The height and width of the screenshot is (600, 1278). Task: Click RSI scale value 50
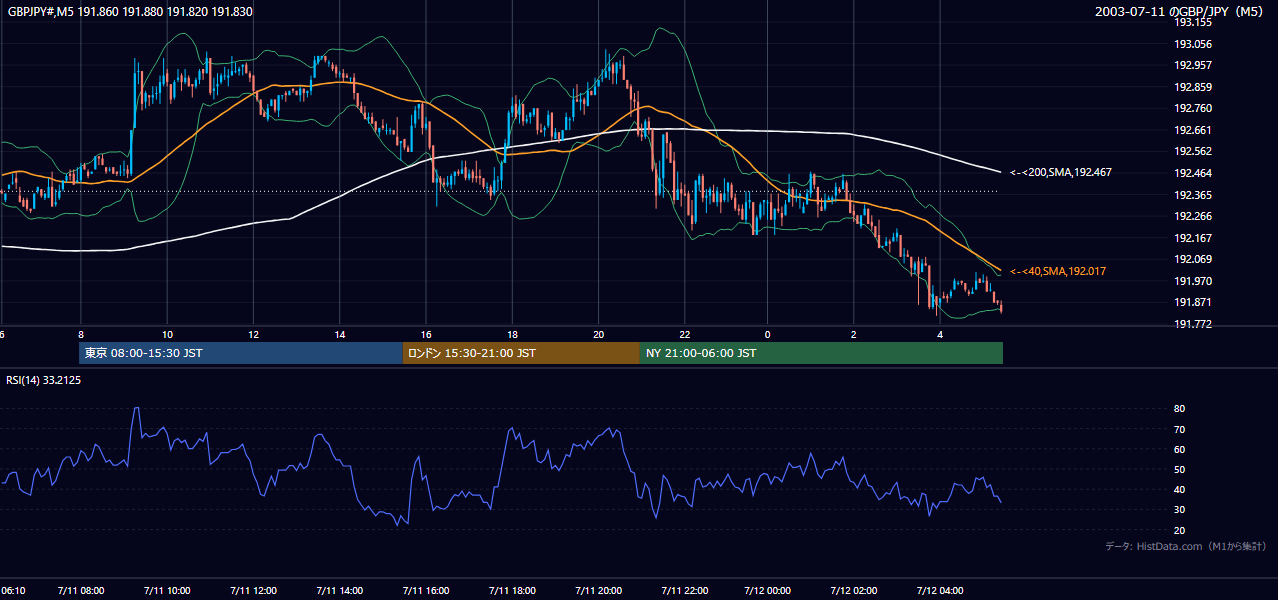click(1180, 469)
